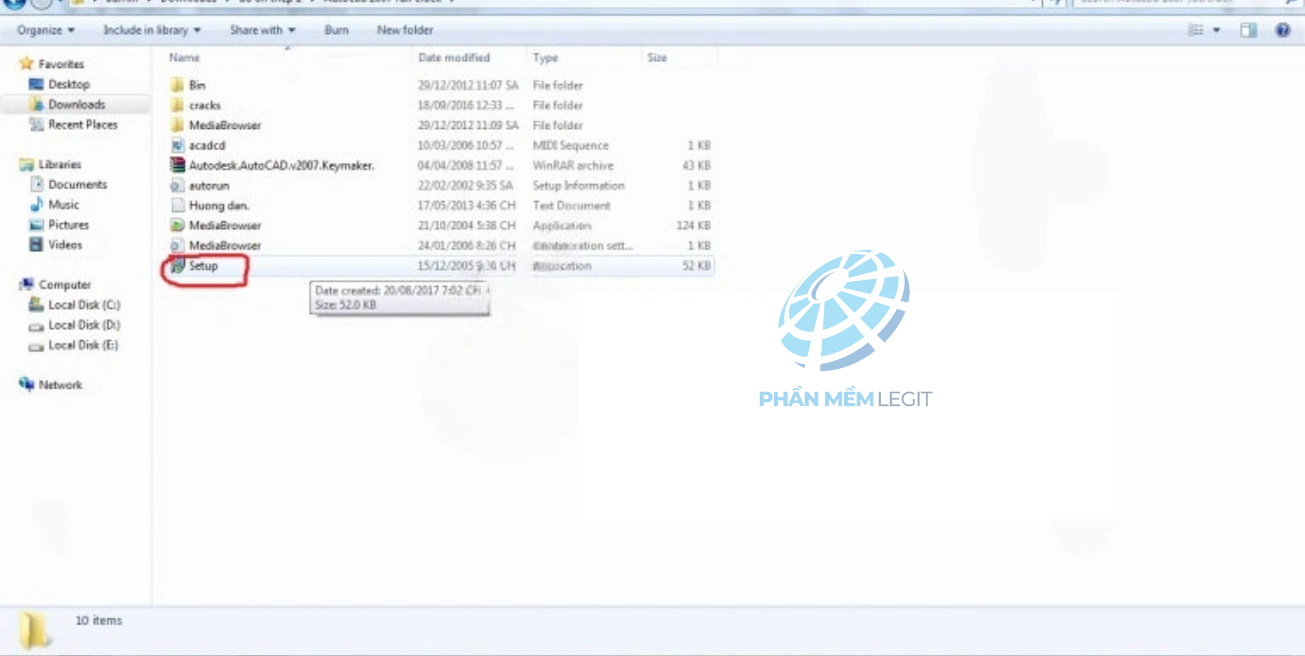Click the Bin folder icon
This screenshot has width=1305, height=656.
[177, 85]
